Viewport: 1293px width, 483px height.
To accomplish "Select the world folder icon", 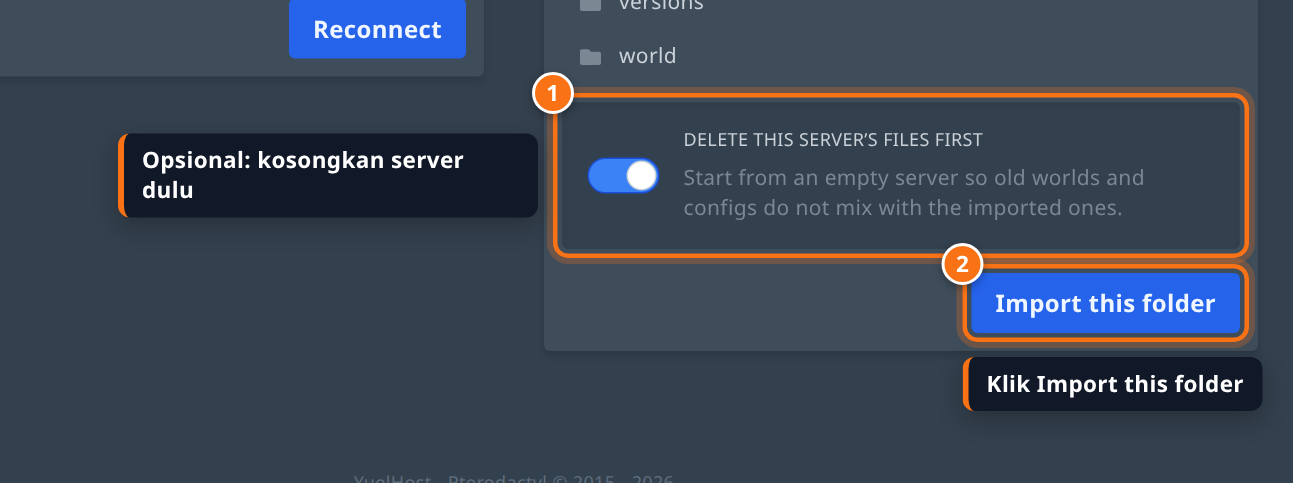I will 591,57.
